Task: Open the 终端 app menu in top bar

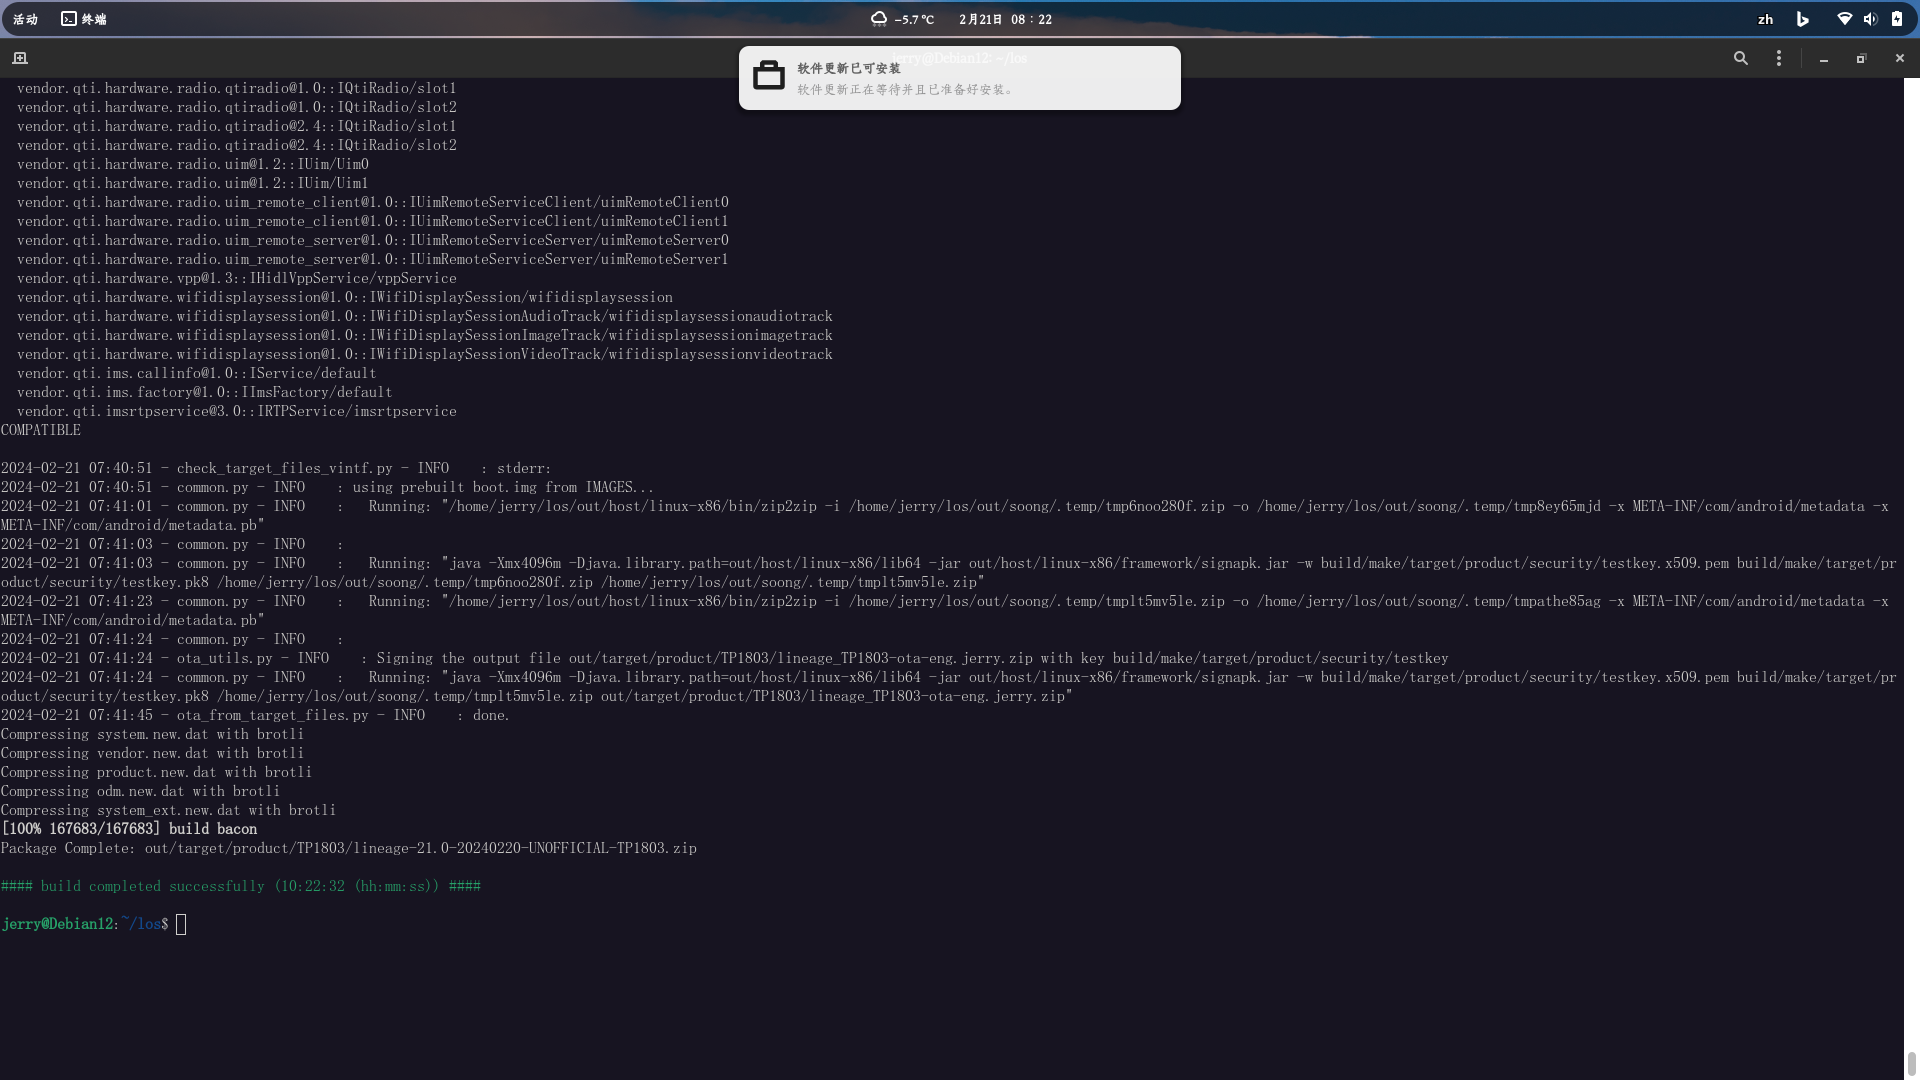Action: point(84,19)
